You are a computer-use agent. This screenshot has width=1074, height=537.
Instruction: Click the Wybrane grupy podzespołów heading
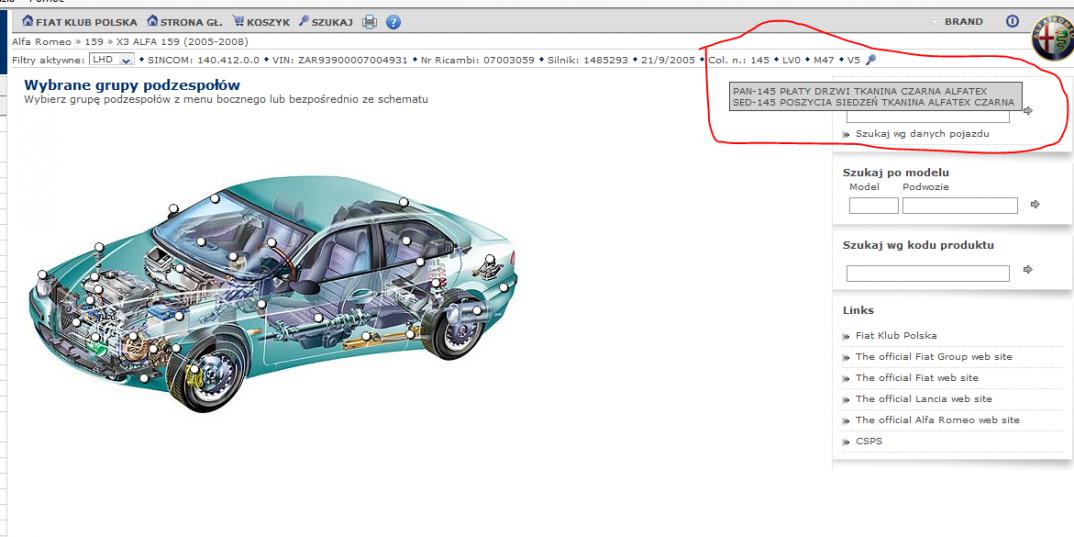tap(132, 86)
